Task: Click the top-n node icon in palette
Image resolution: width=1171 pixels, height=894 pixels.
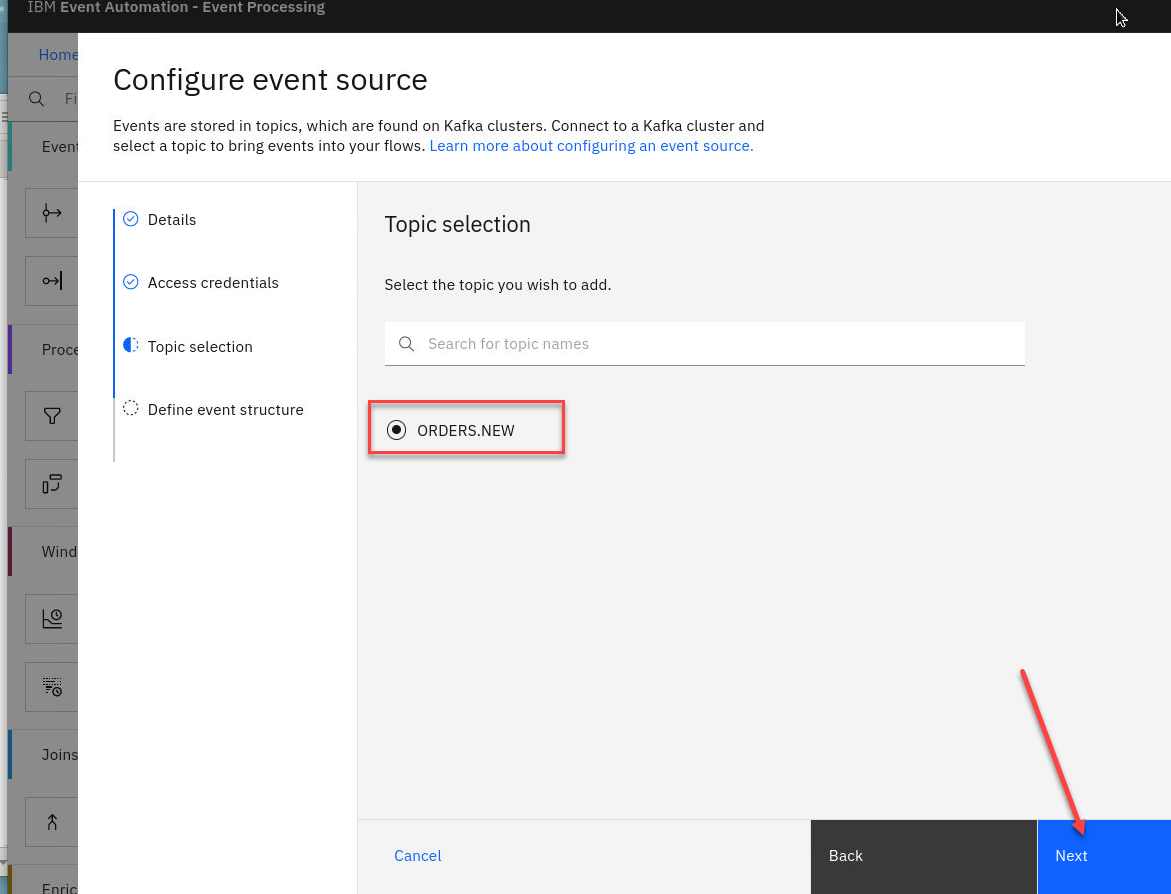Action: pos(52,686)
